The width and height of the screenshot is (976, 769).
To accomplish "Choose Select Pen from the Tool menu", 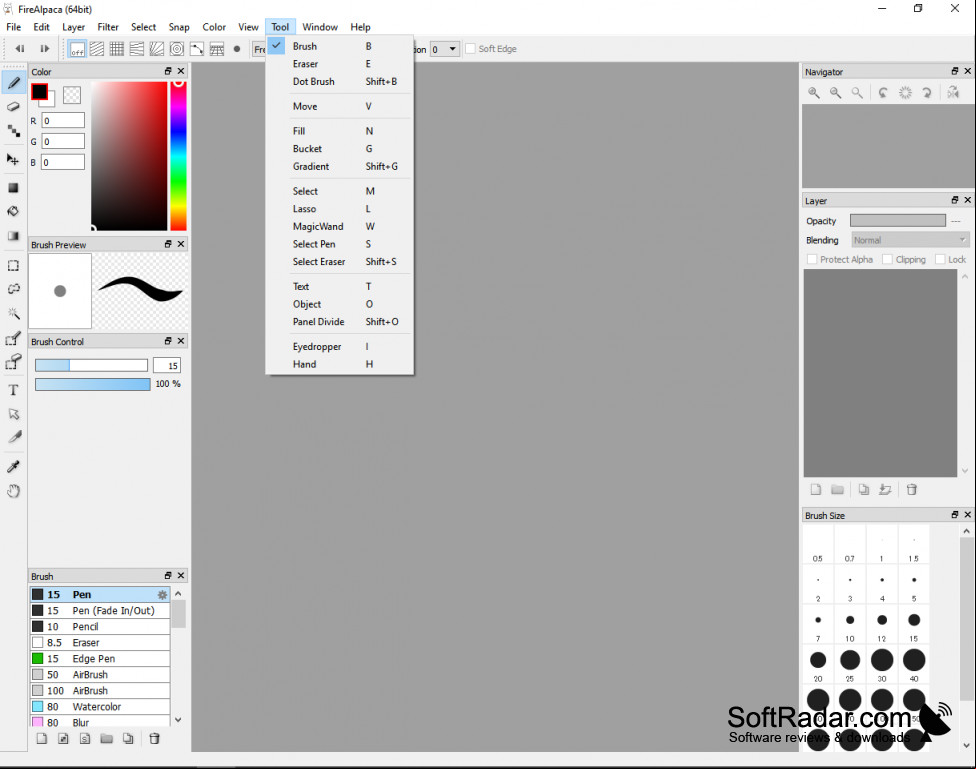I will 340,244.
